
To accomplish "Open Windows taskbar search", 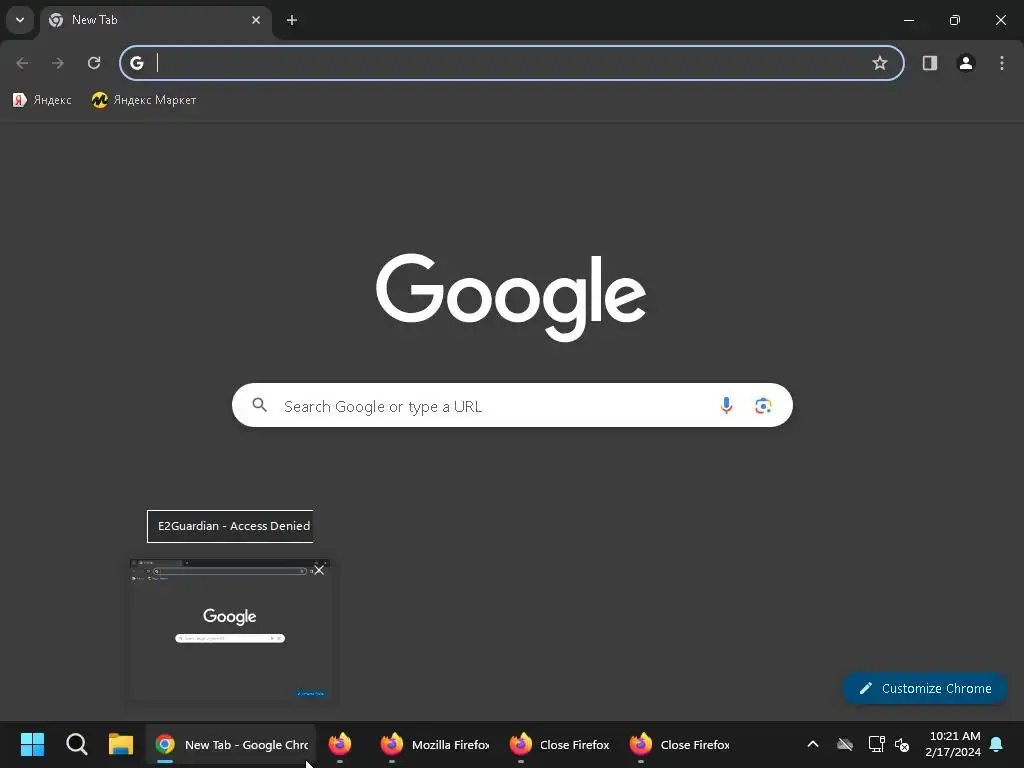I will click(76, 744).
